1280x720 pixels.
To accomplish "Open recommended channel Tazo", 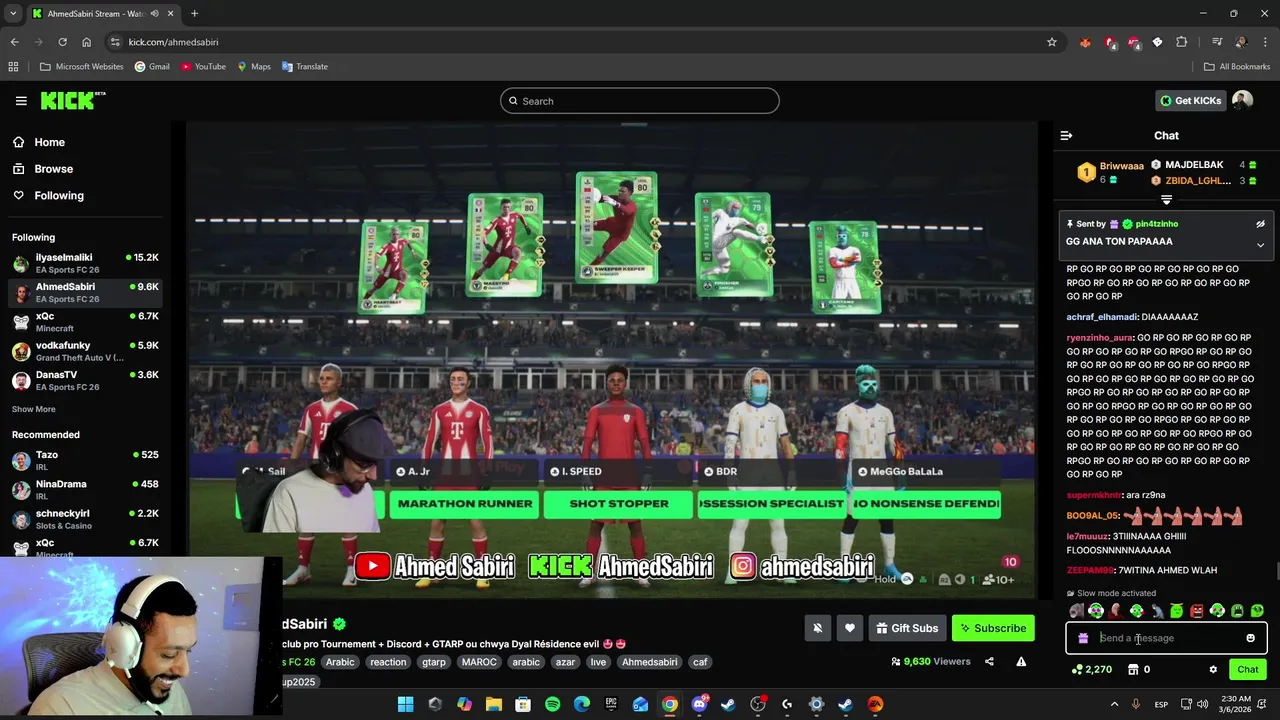I will coord(85,460).
